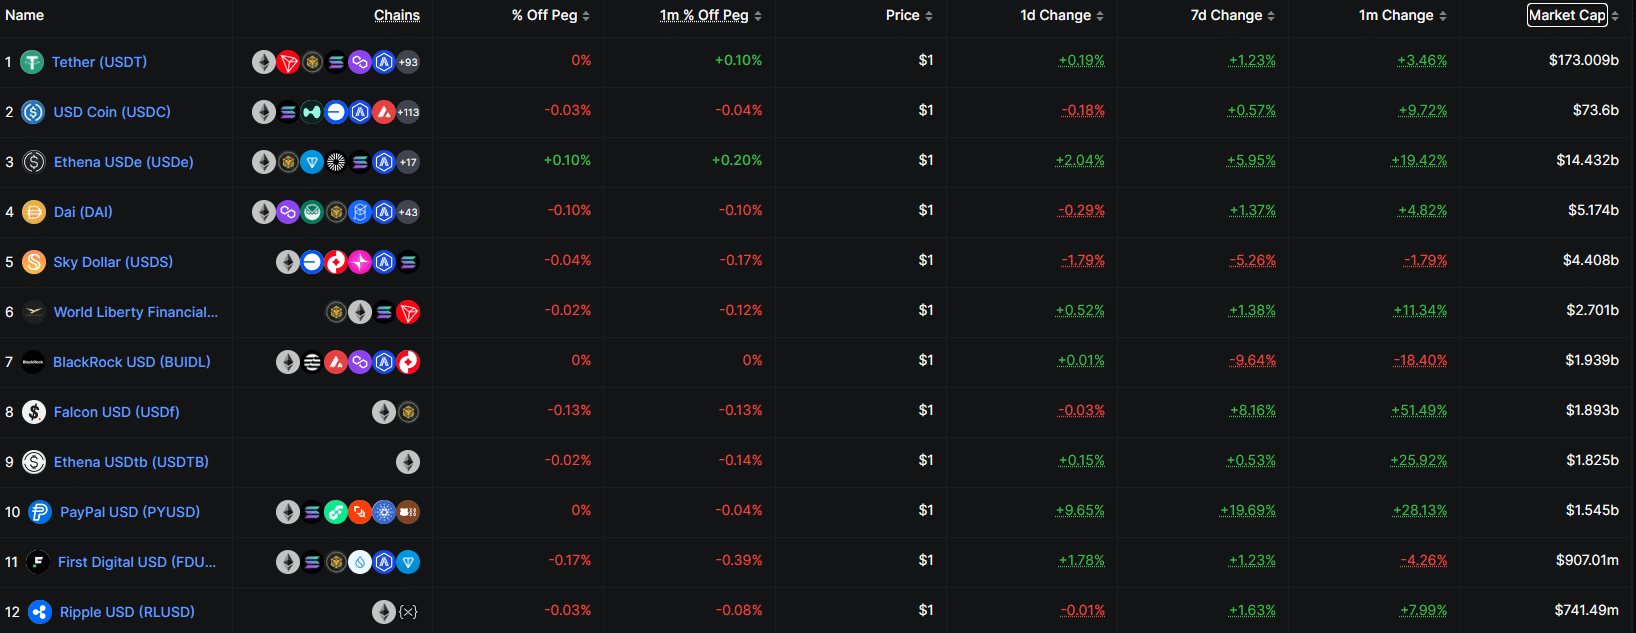Click the Falcon USD dollar logo

[34, 412]
